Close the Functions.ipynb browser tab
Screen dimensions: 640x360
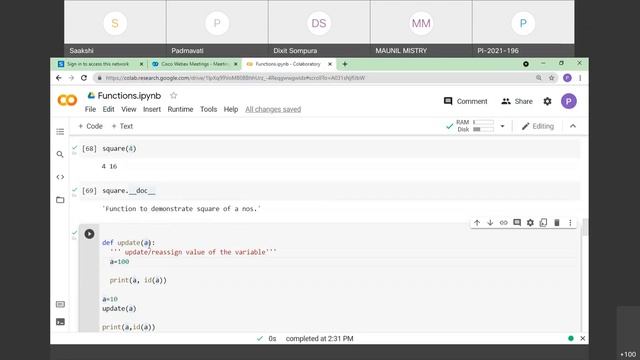pyautogui.click(x=330, y=64)
